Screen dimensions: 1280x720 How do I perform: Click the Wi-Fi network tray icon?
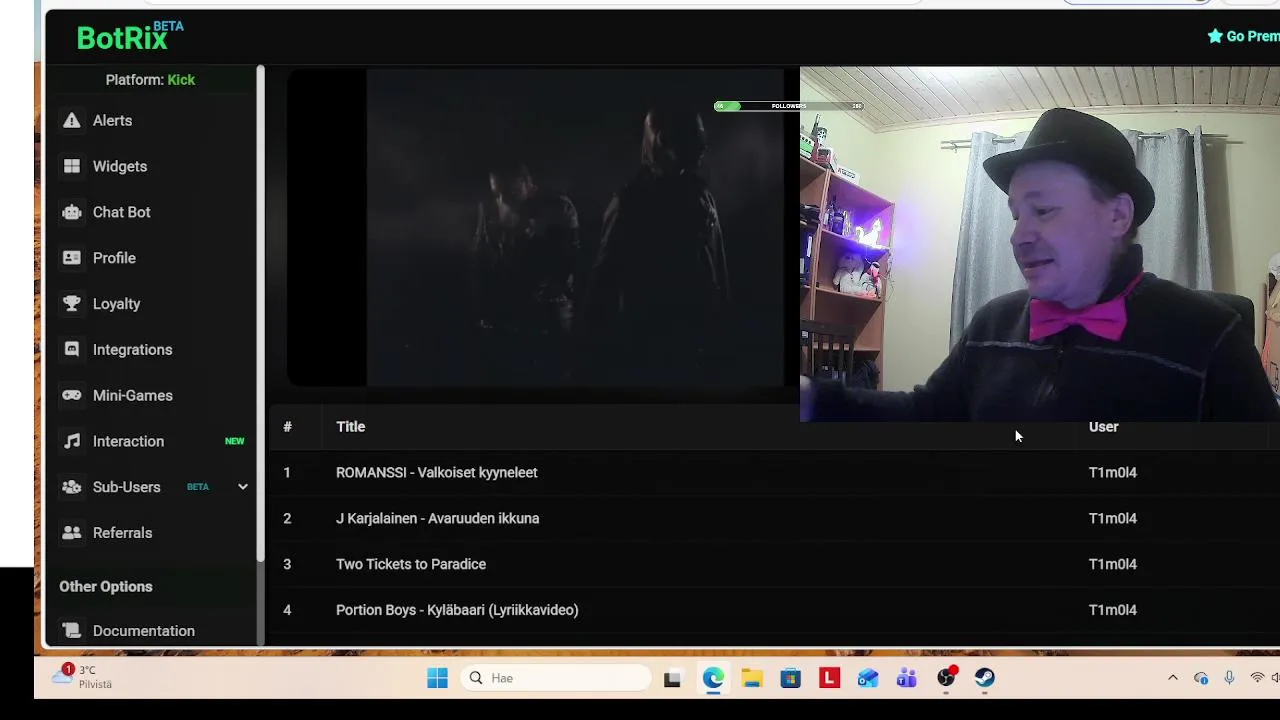1257,678
